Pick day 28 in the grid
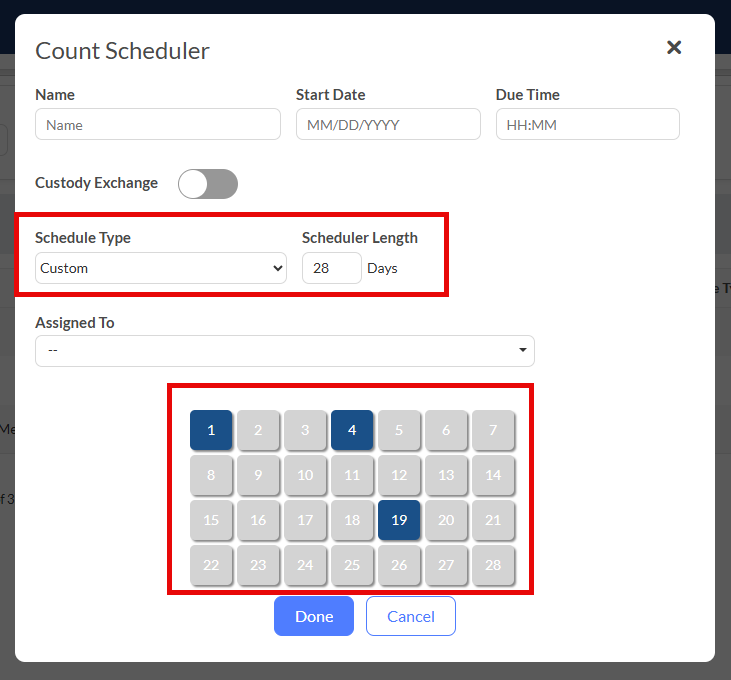 (x=493, y=565)
